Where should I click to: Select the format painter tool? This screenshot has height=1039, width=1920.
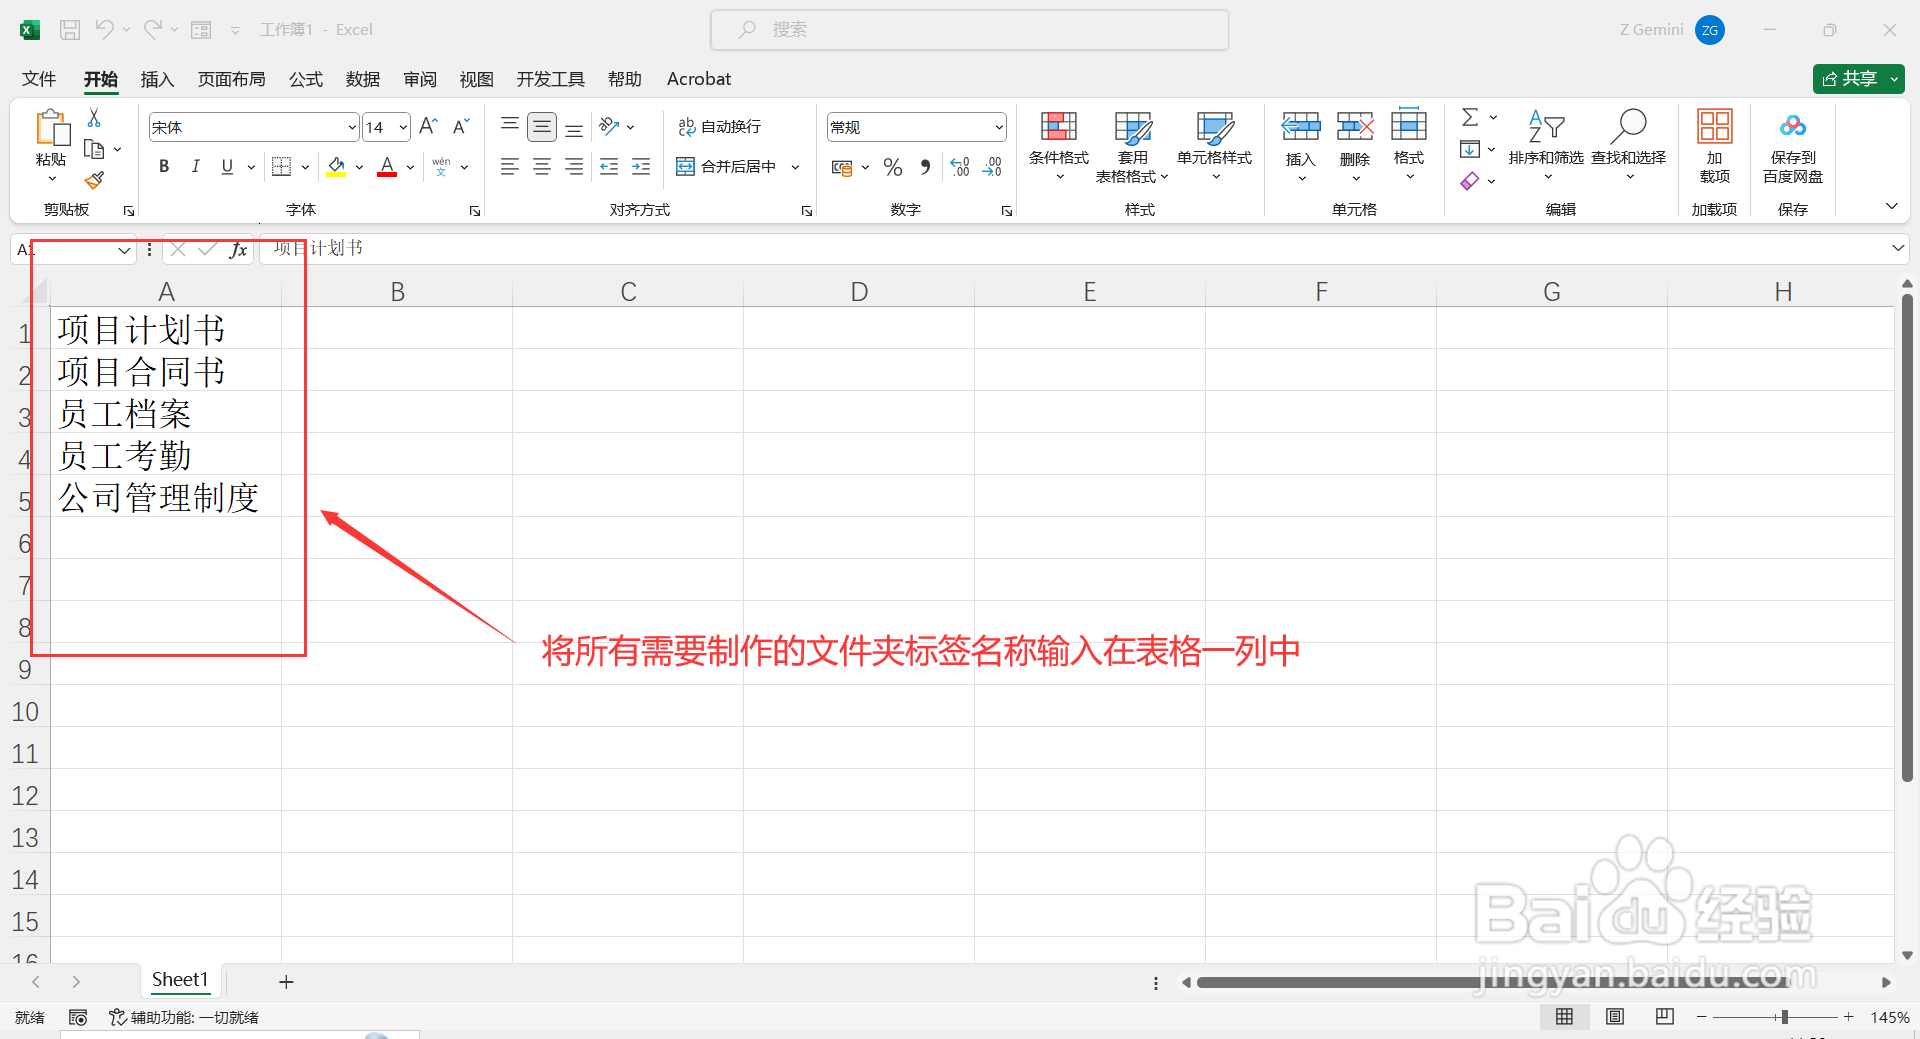coord(94,180)
